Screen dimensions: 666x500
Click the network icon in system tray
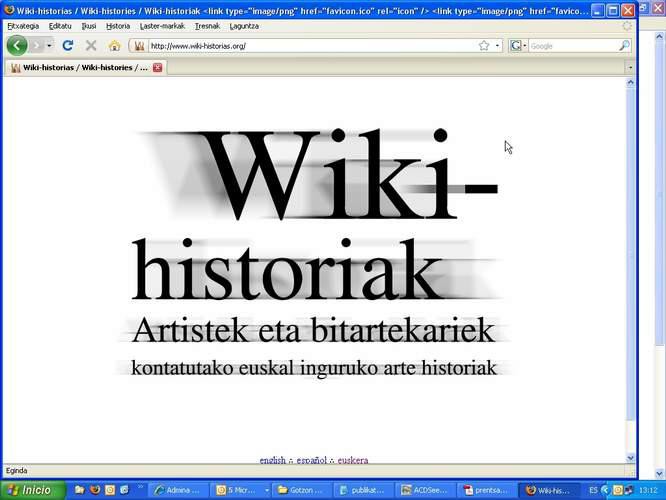[628, 490]
